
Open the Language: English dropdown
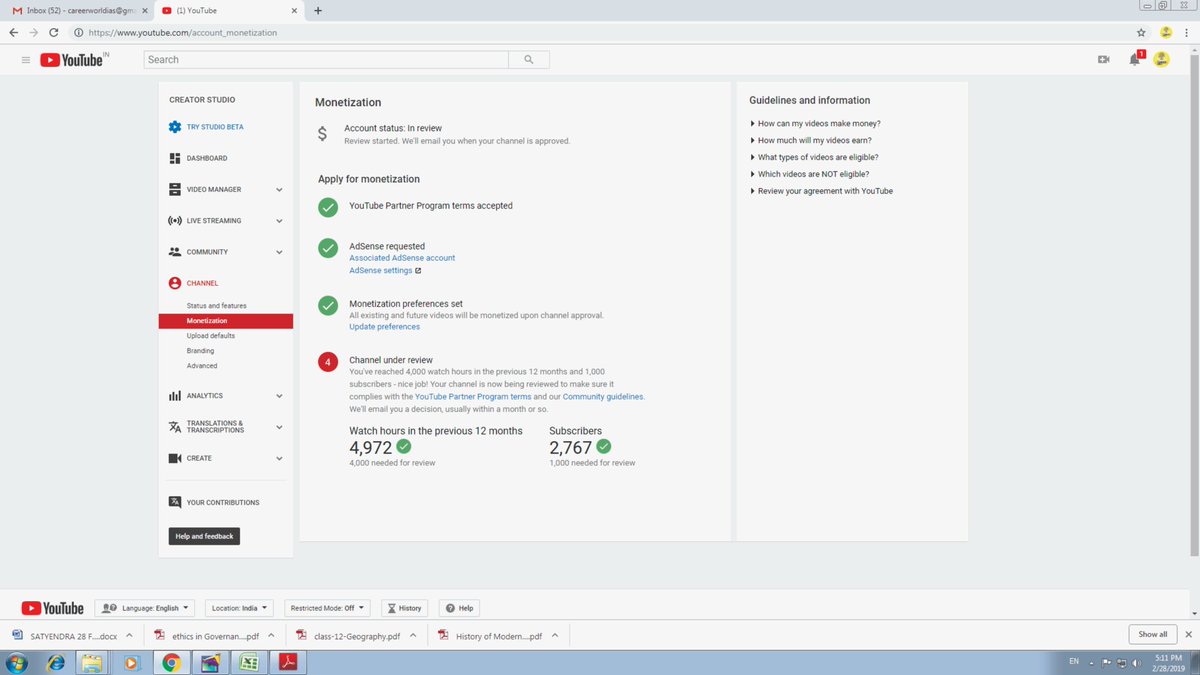click(146, 608)
